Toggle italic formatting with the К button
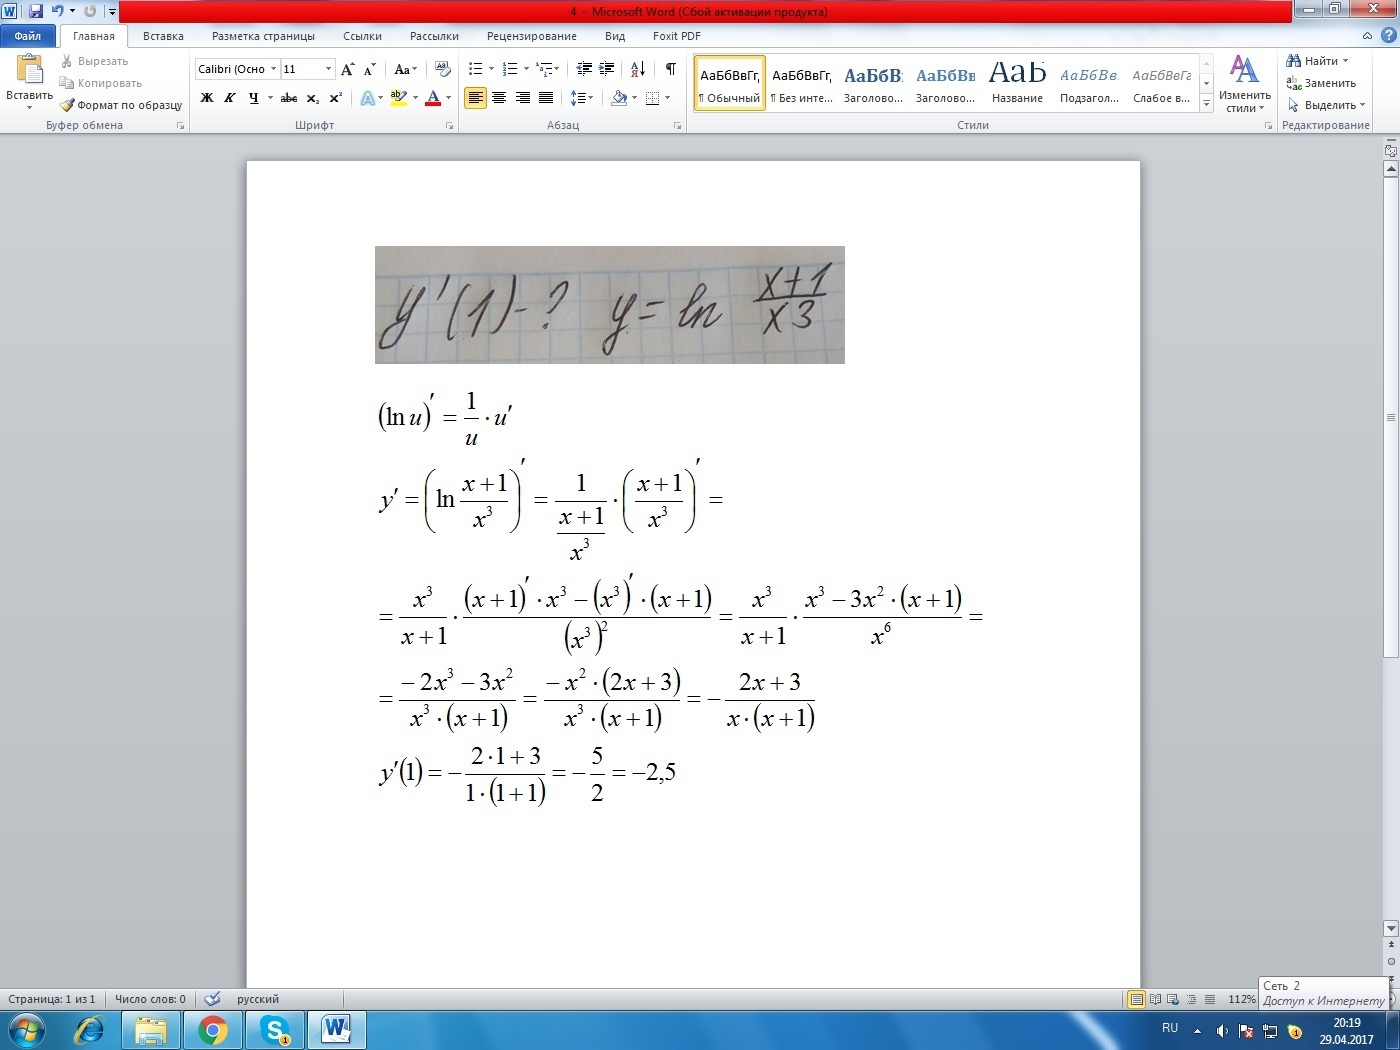 [x=230, y=98]
